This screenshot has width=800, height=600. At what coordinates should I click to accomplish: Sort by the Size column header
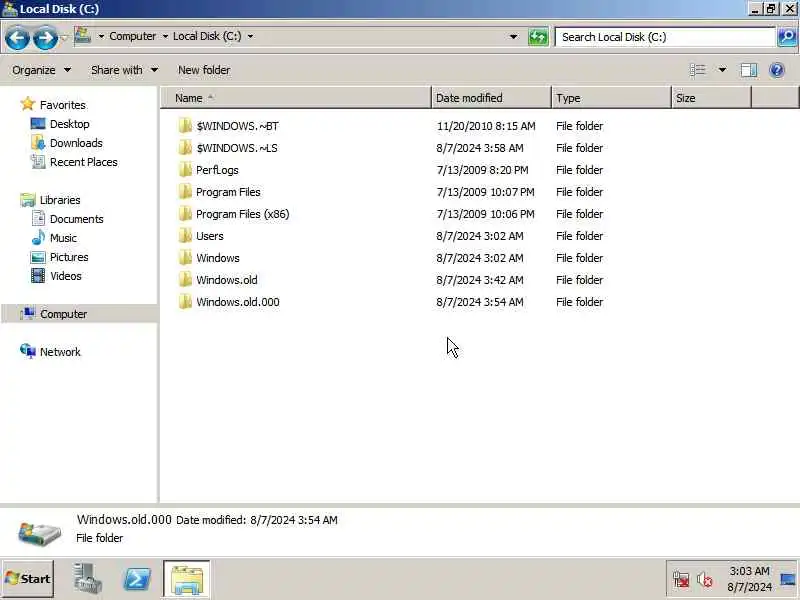pyautogui.click(x=711, y=98)
